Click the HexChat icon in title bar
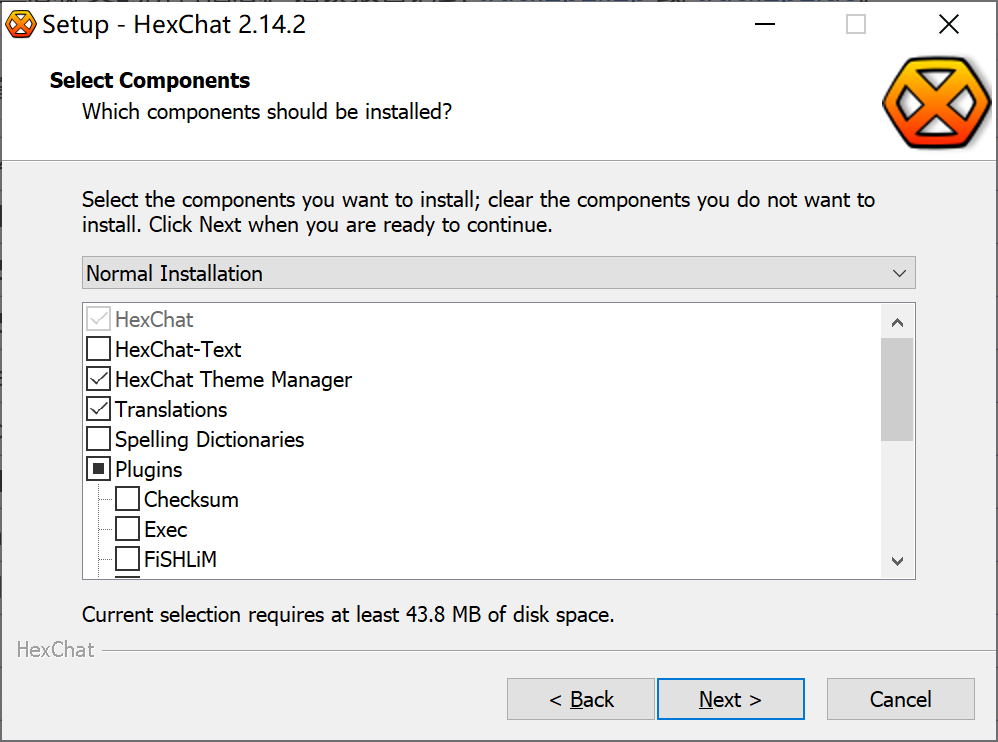This screenshot has width=998, height=742. click(x=21, y=25)
